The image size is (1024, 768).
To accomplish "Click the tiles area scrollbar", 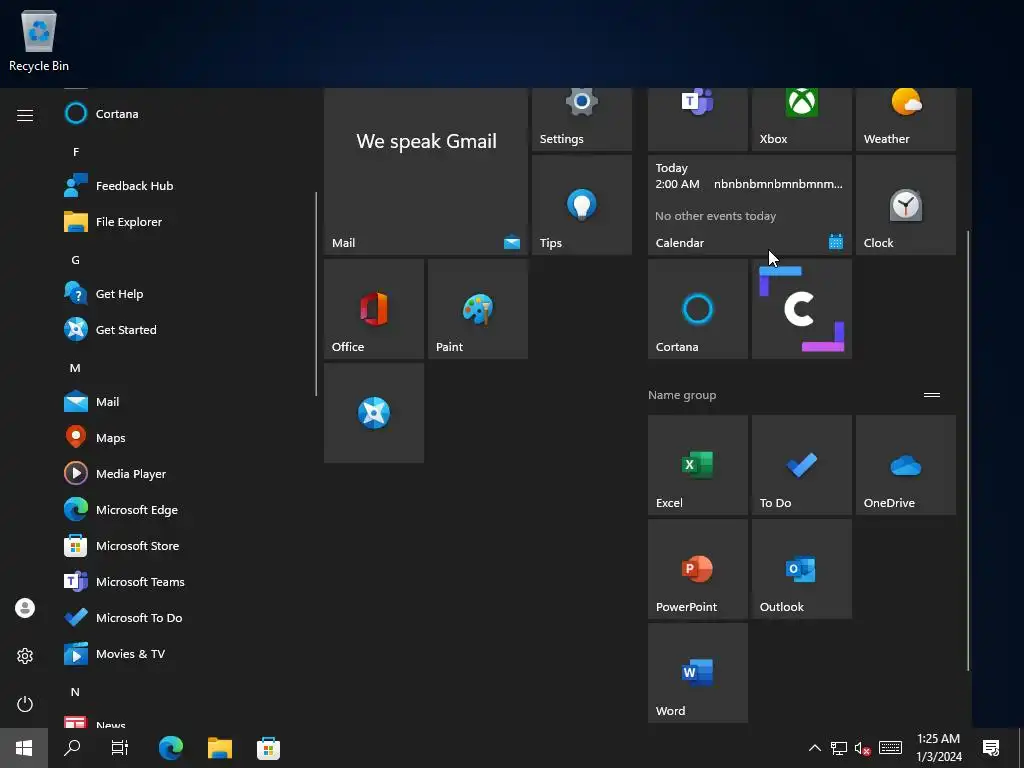I will 968,451.
